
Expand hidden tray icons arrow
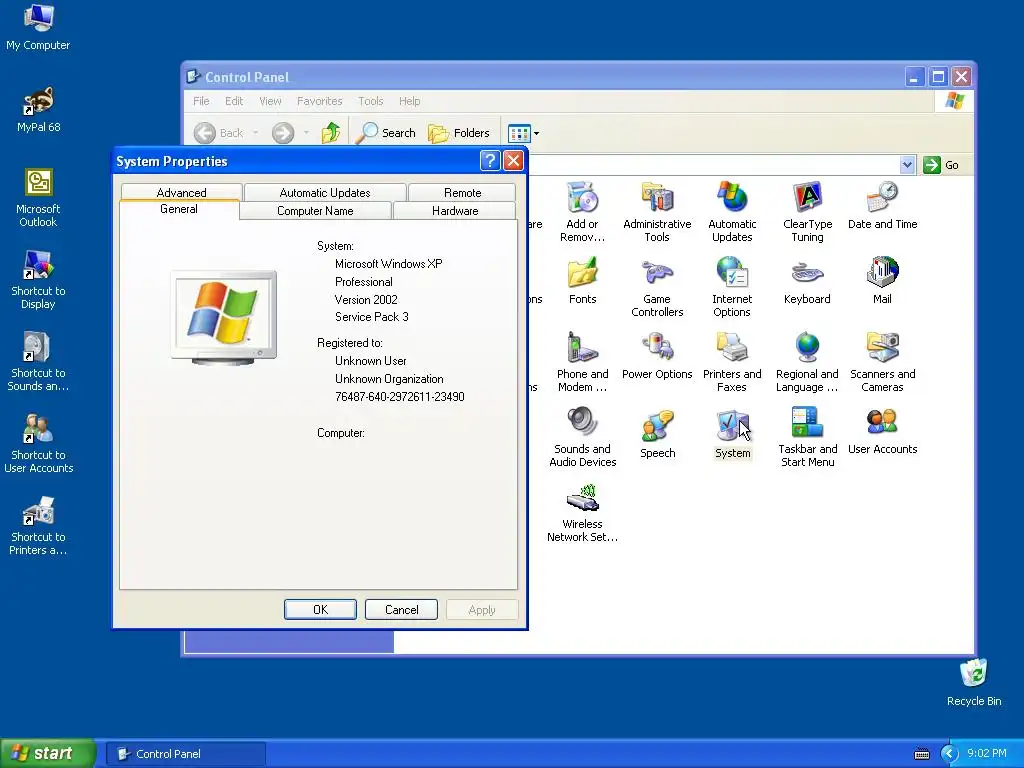949,754
